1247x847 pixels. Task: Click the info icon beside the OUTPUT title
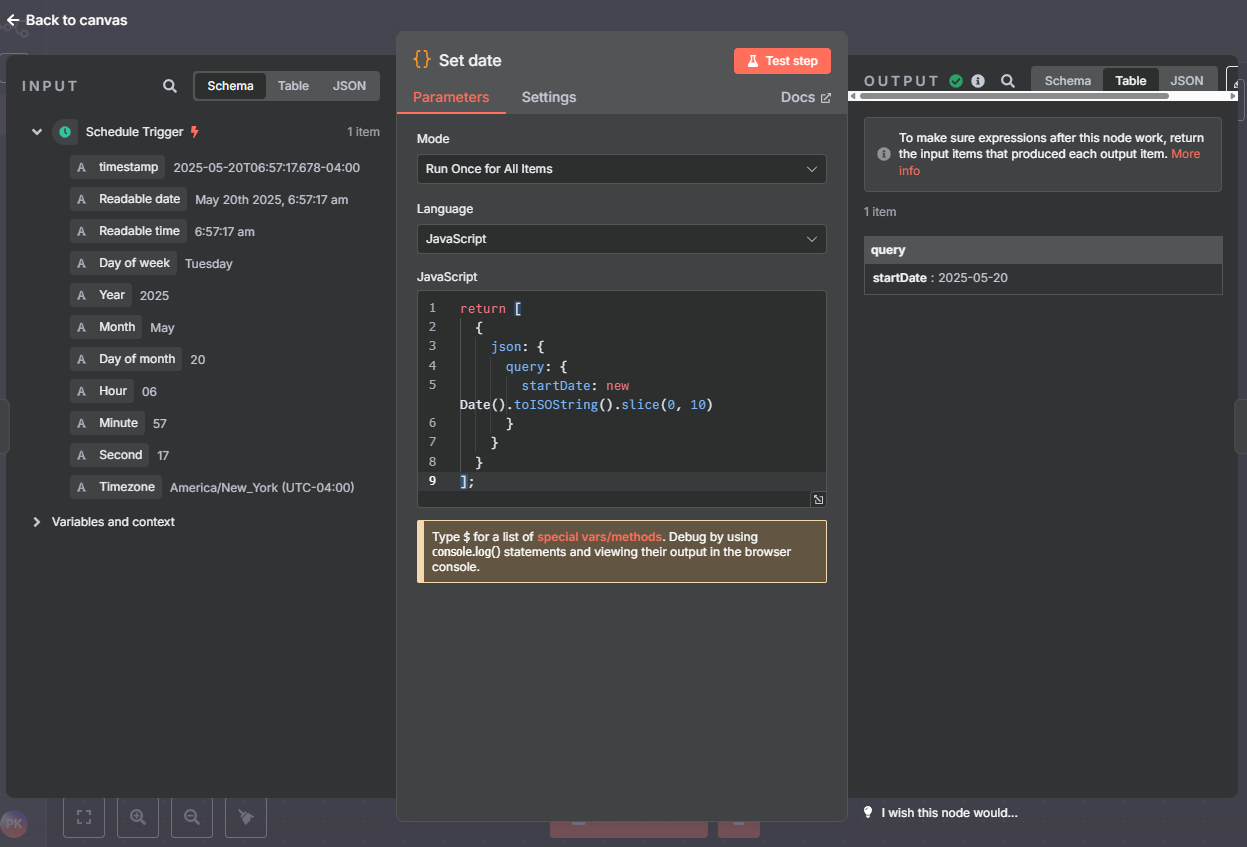point(978,81)
